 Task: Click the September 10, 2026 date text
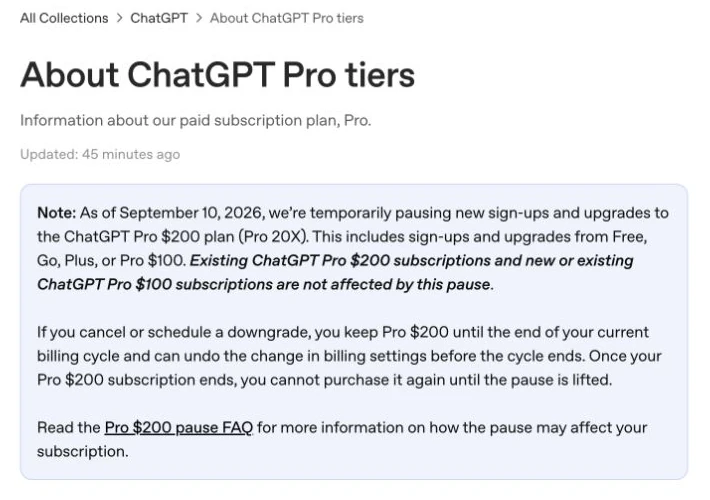(x=192, y=213)
